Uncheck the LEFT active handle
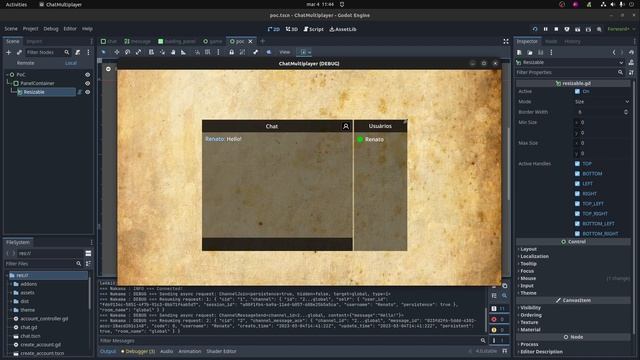Viewport: 640px width, 360px height. [x=577, y=184]
